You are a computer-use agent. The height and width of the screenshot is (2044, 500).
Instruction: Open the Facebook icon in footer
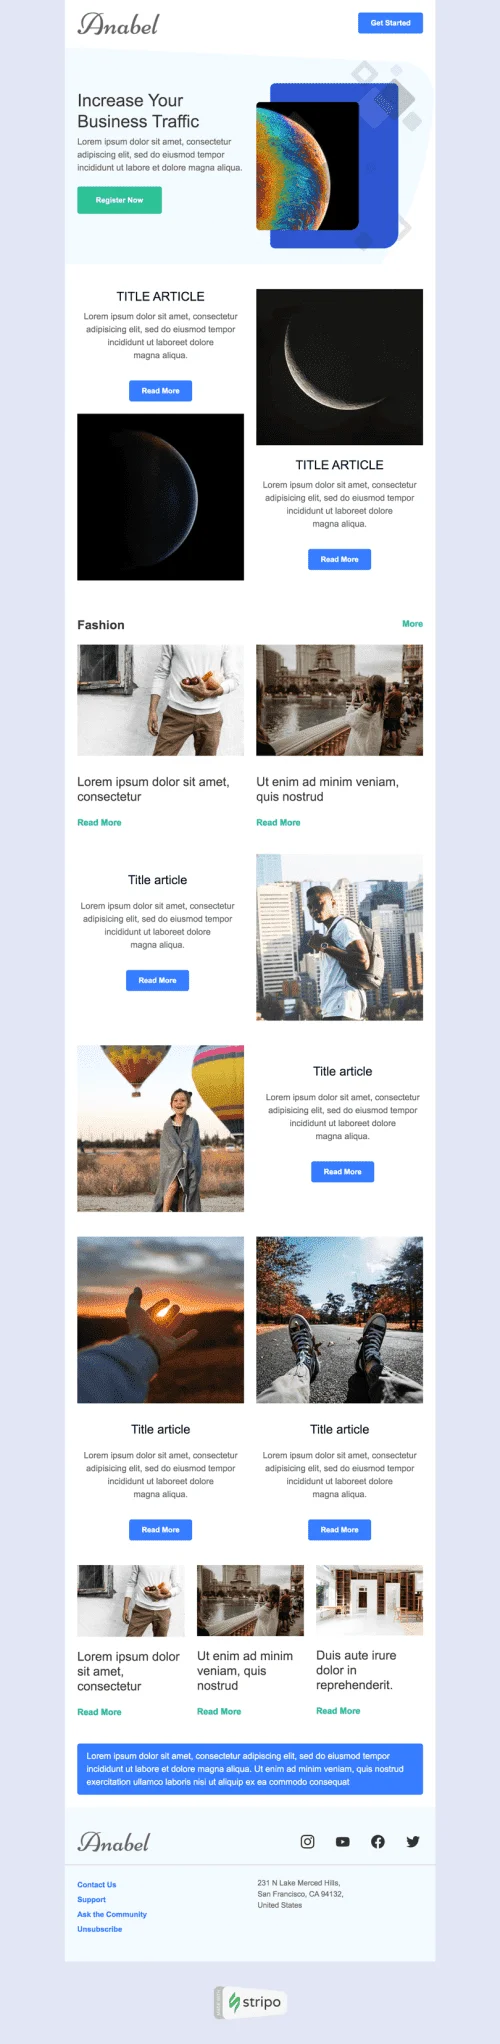[x=378, y=1841]
